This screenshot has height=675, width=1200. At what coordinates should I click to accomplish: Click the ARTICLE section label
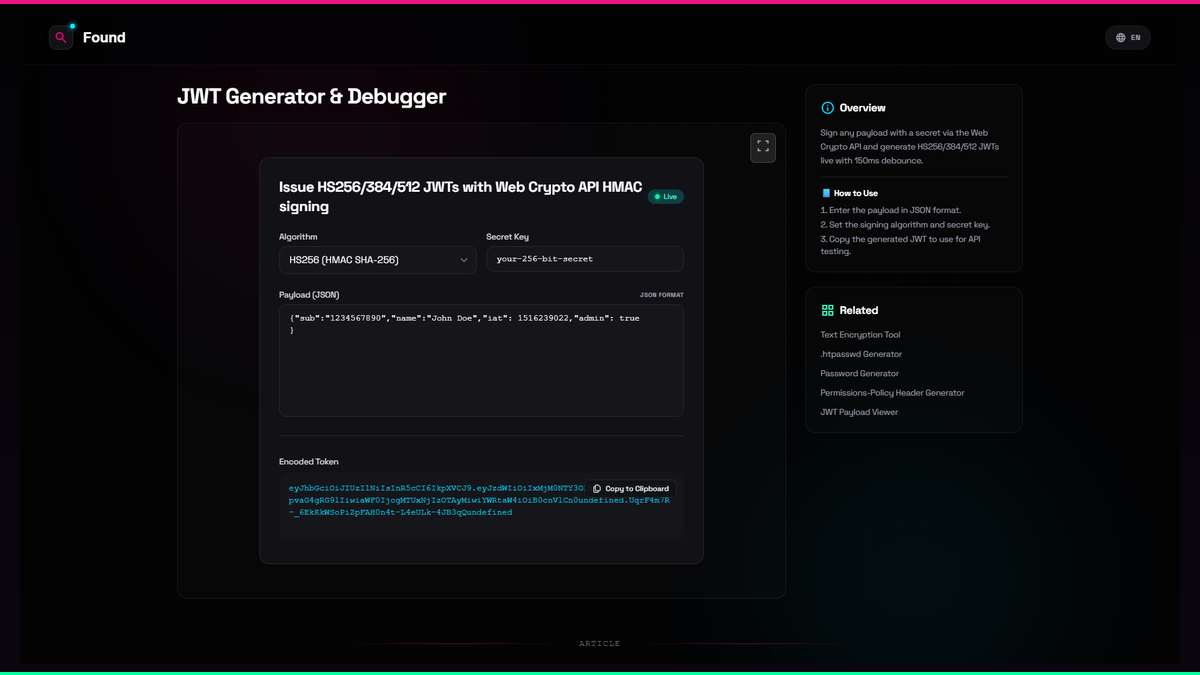click(x=600, y=644)
